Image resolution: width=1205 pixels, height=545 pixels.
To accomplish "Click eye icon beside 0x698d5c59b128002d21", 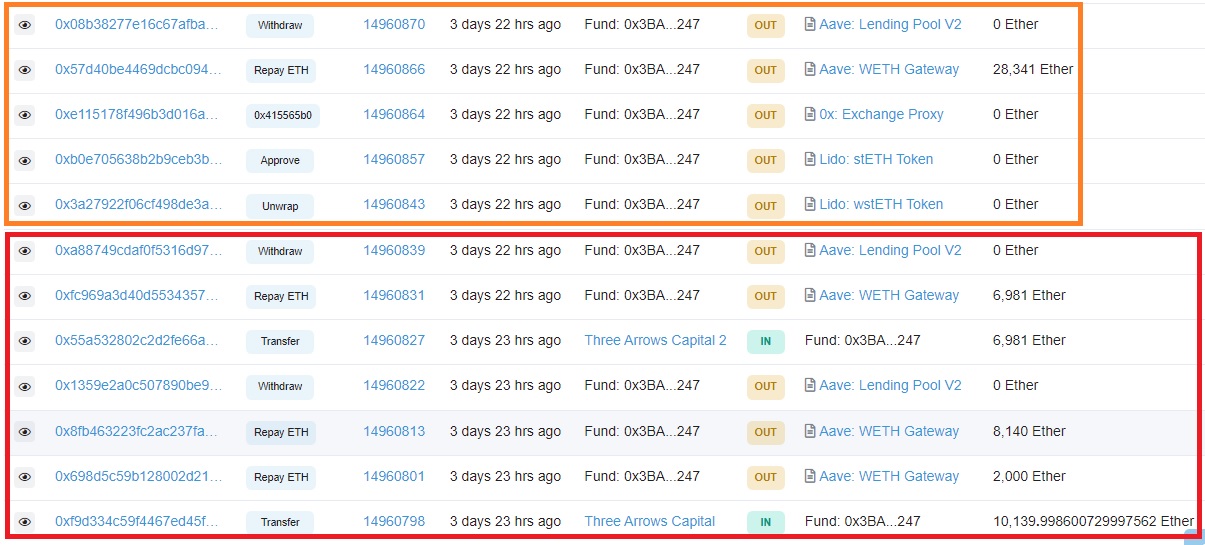I will pos(25,477).
